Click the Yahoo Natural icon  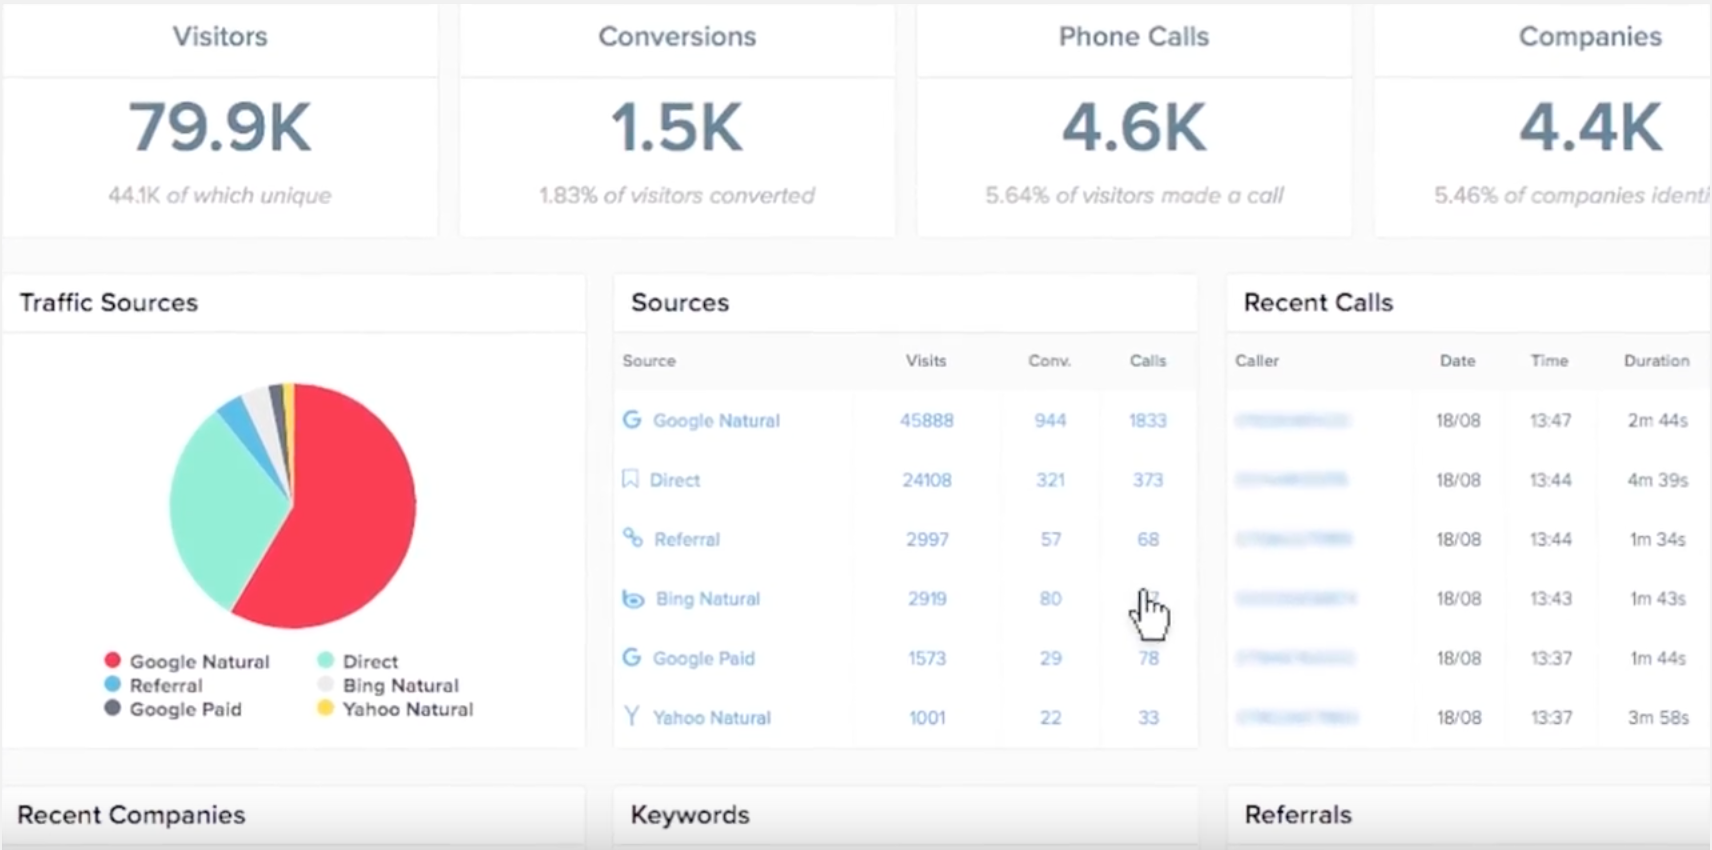pyautogui.click(x=631, y=716)
